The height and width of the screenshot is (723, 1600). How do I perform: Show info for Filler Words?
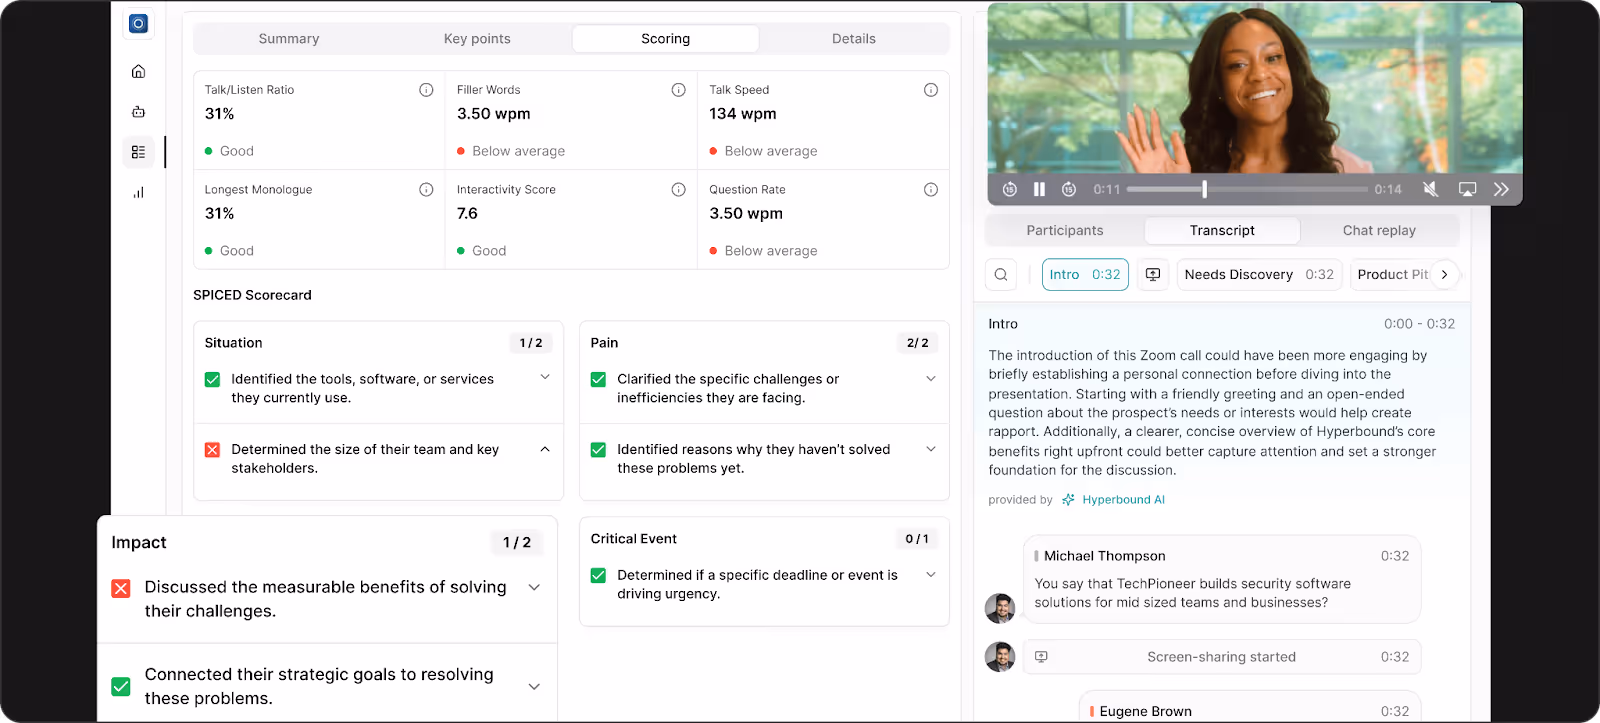(678, 90)
